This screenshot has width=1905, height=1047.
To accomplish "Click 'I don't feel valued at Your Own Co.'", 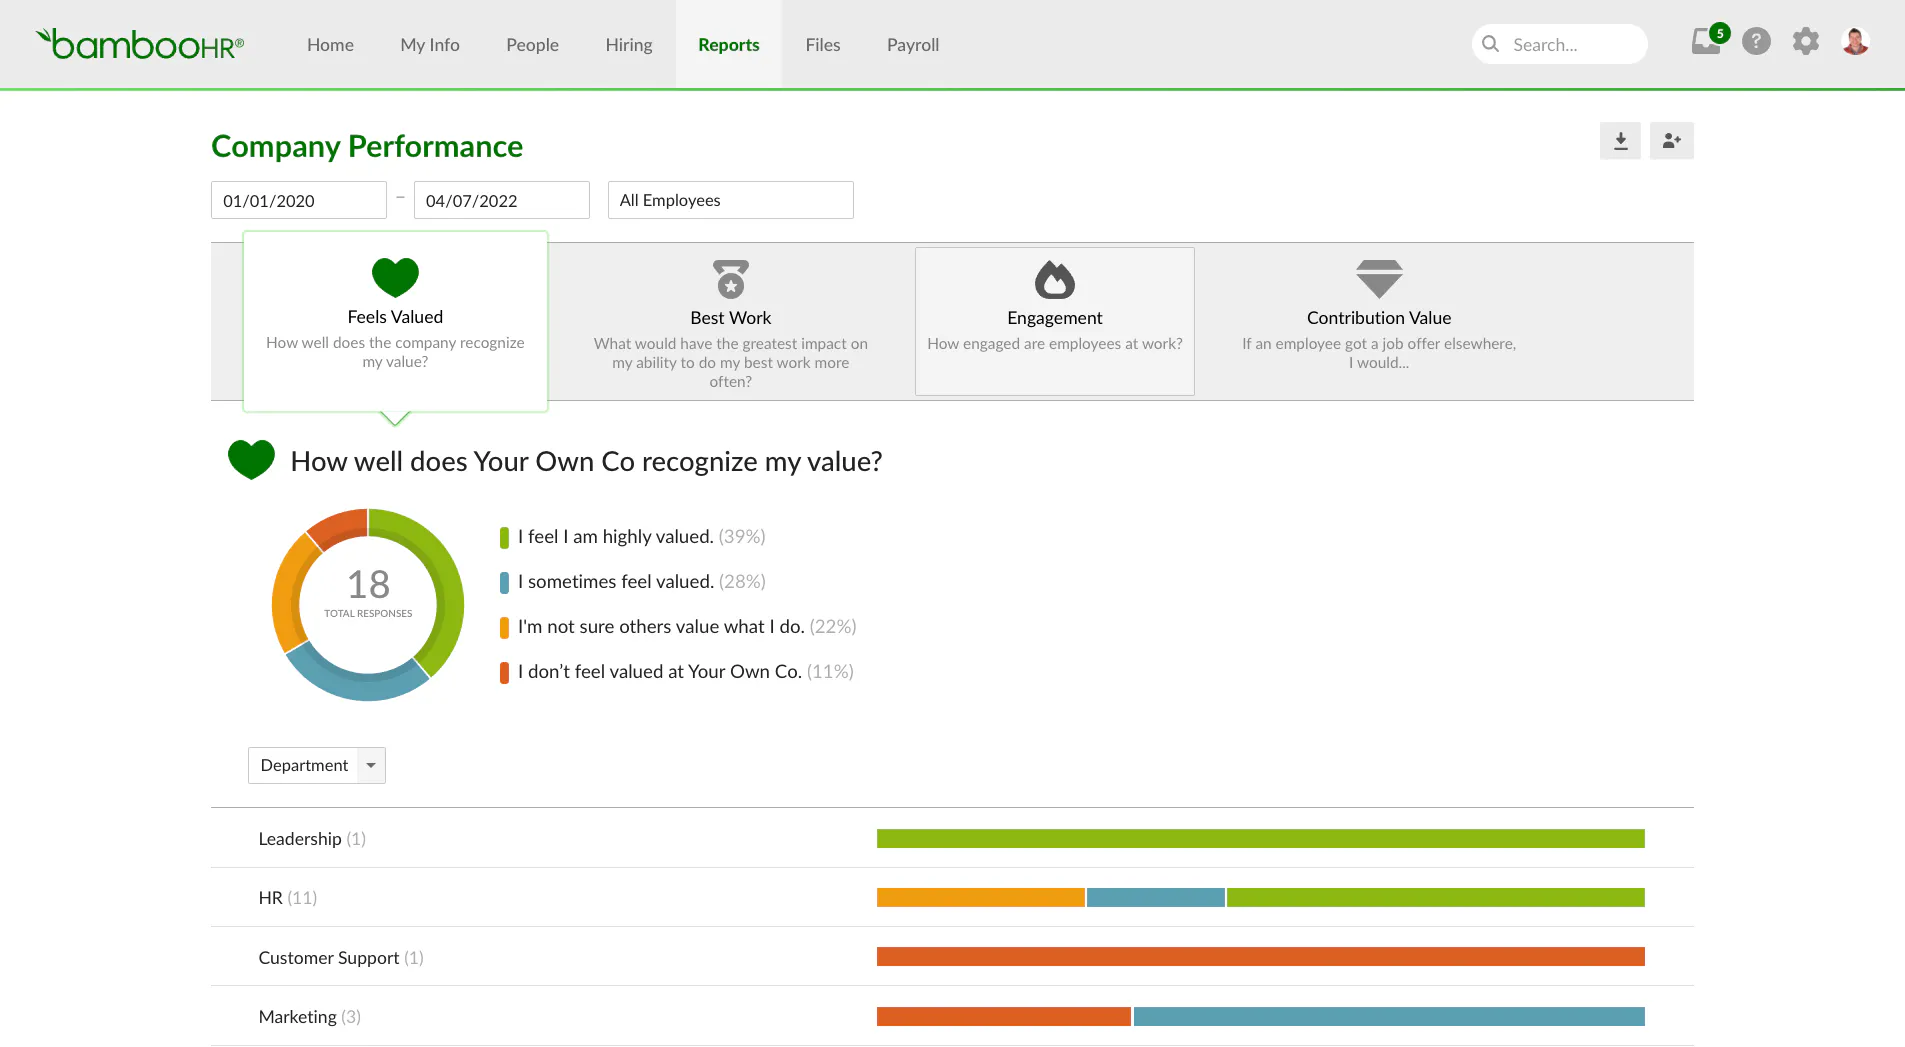I will [660, 672].
